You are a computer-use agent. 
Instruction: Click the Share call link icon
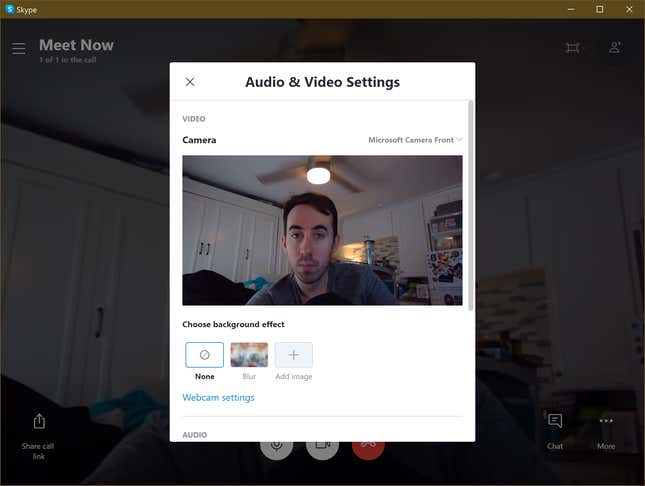tap(39, 421)
